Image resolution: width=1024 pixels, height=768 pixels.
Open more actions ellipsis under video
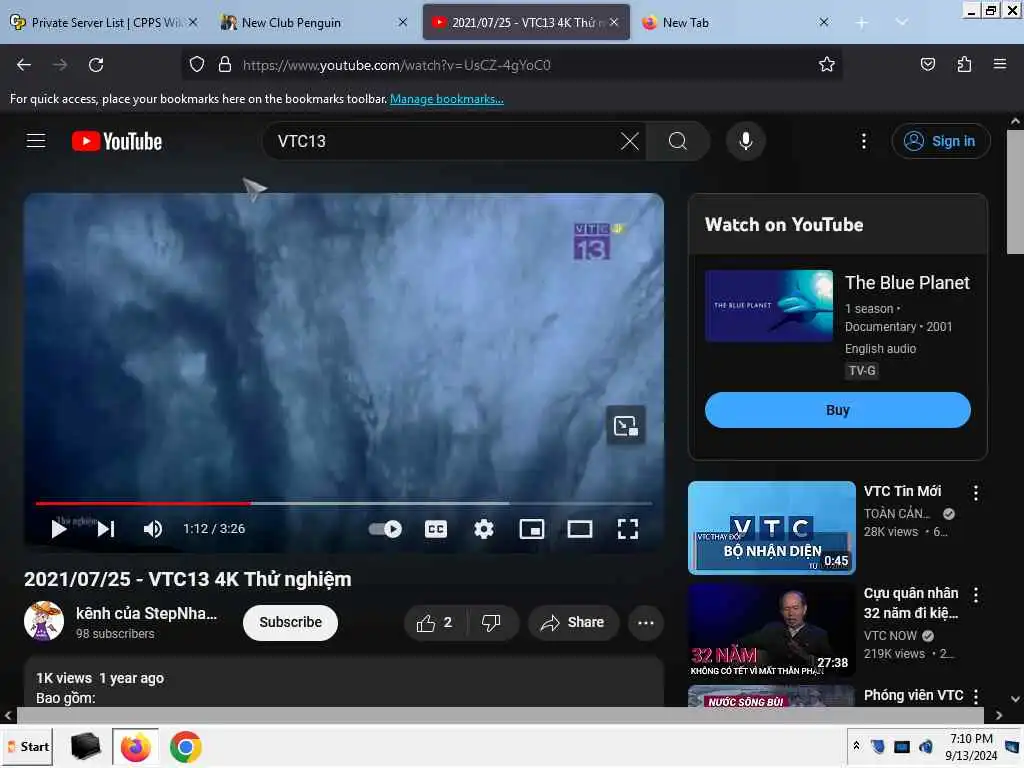coord(645,623)
